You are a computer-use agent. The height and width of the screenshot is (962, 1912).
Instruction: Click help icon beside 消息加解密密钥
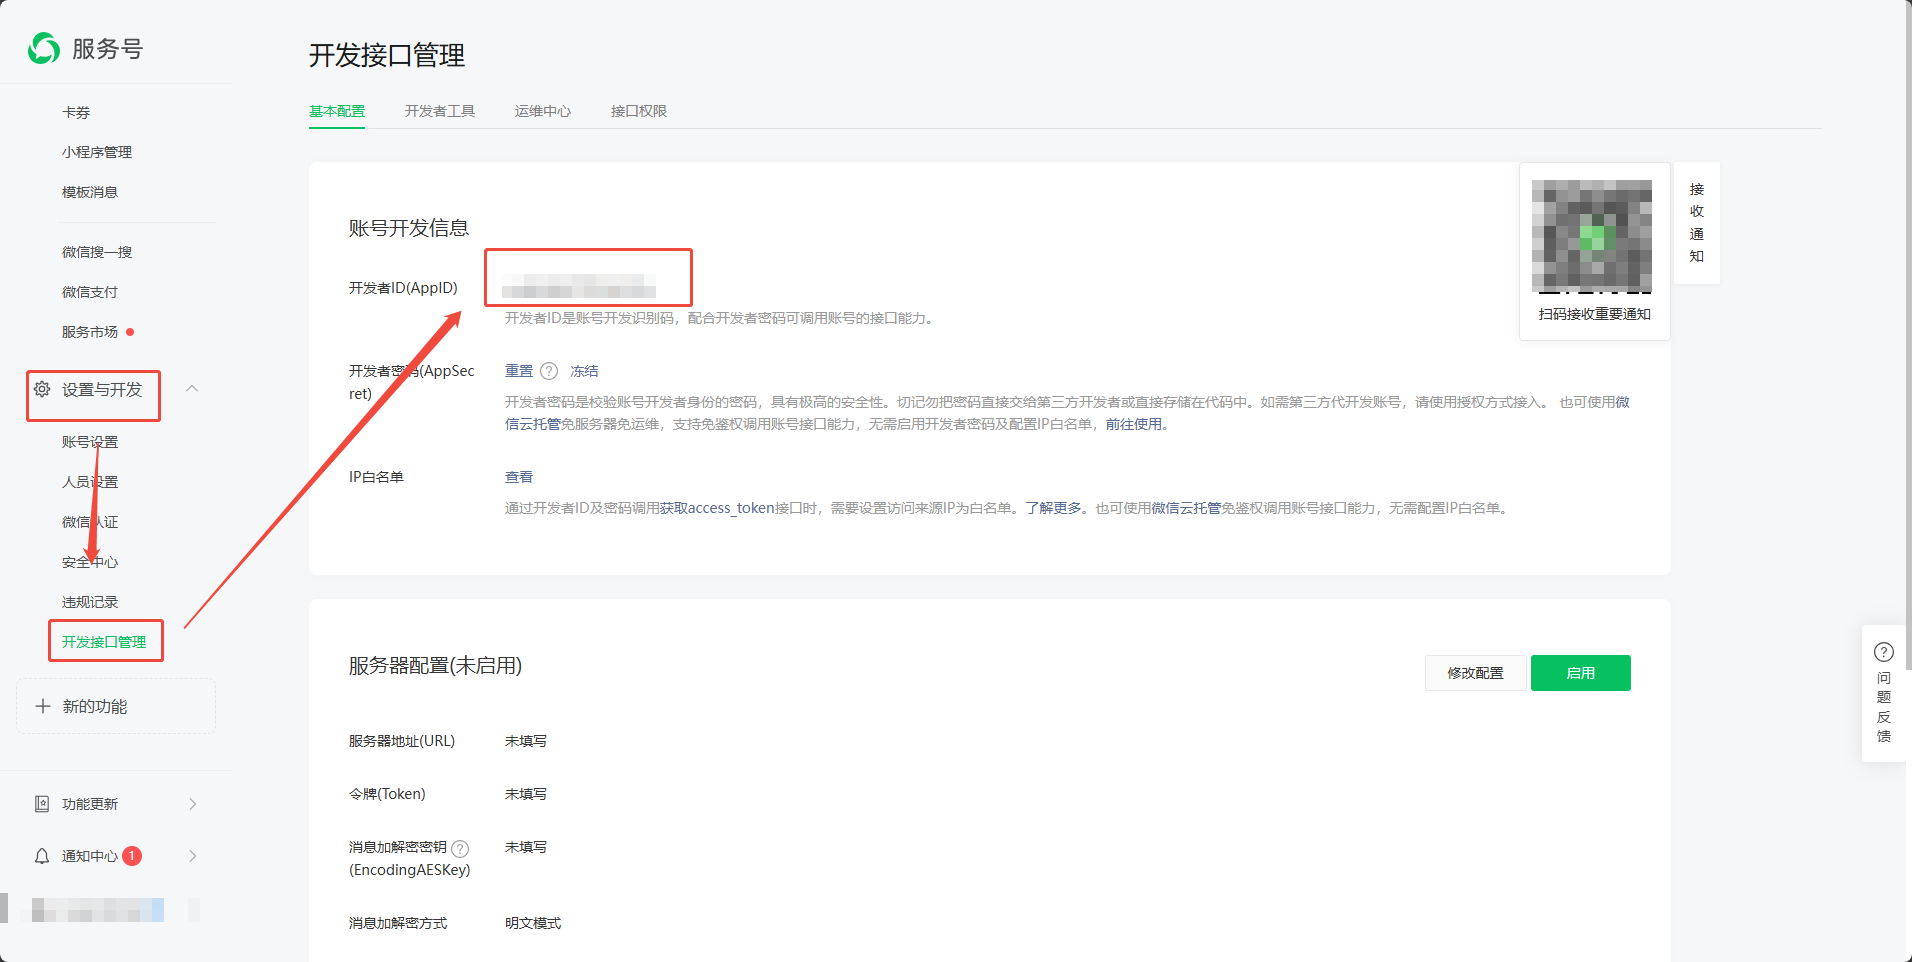460,848
